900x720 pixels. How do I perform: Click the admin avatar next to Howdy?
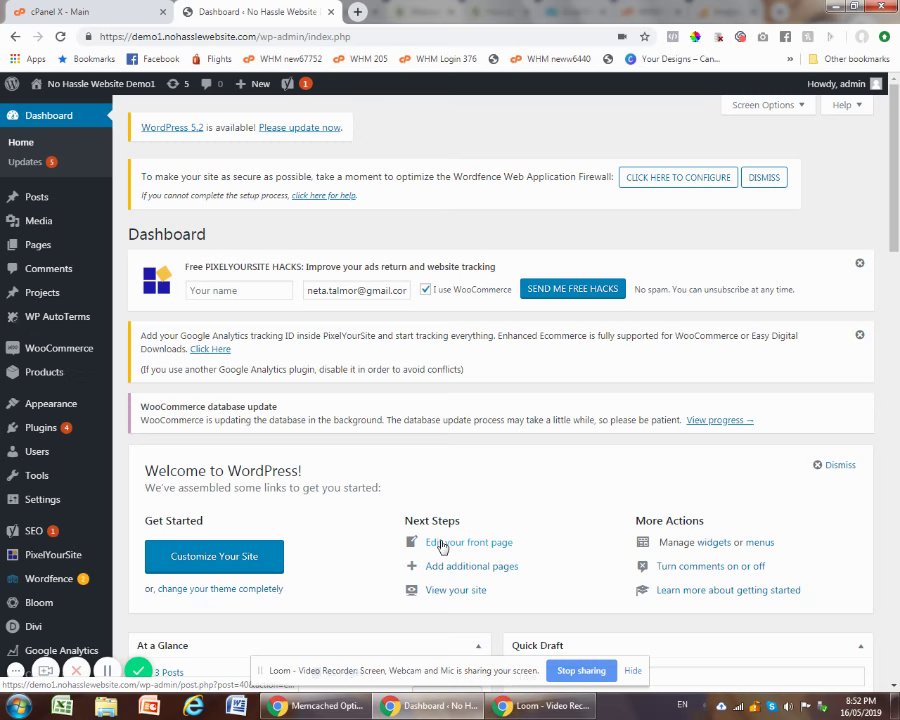(876, 84)
